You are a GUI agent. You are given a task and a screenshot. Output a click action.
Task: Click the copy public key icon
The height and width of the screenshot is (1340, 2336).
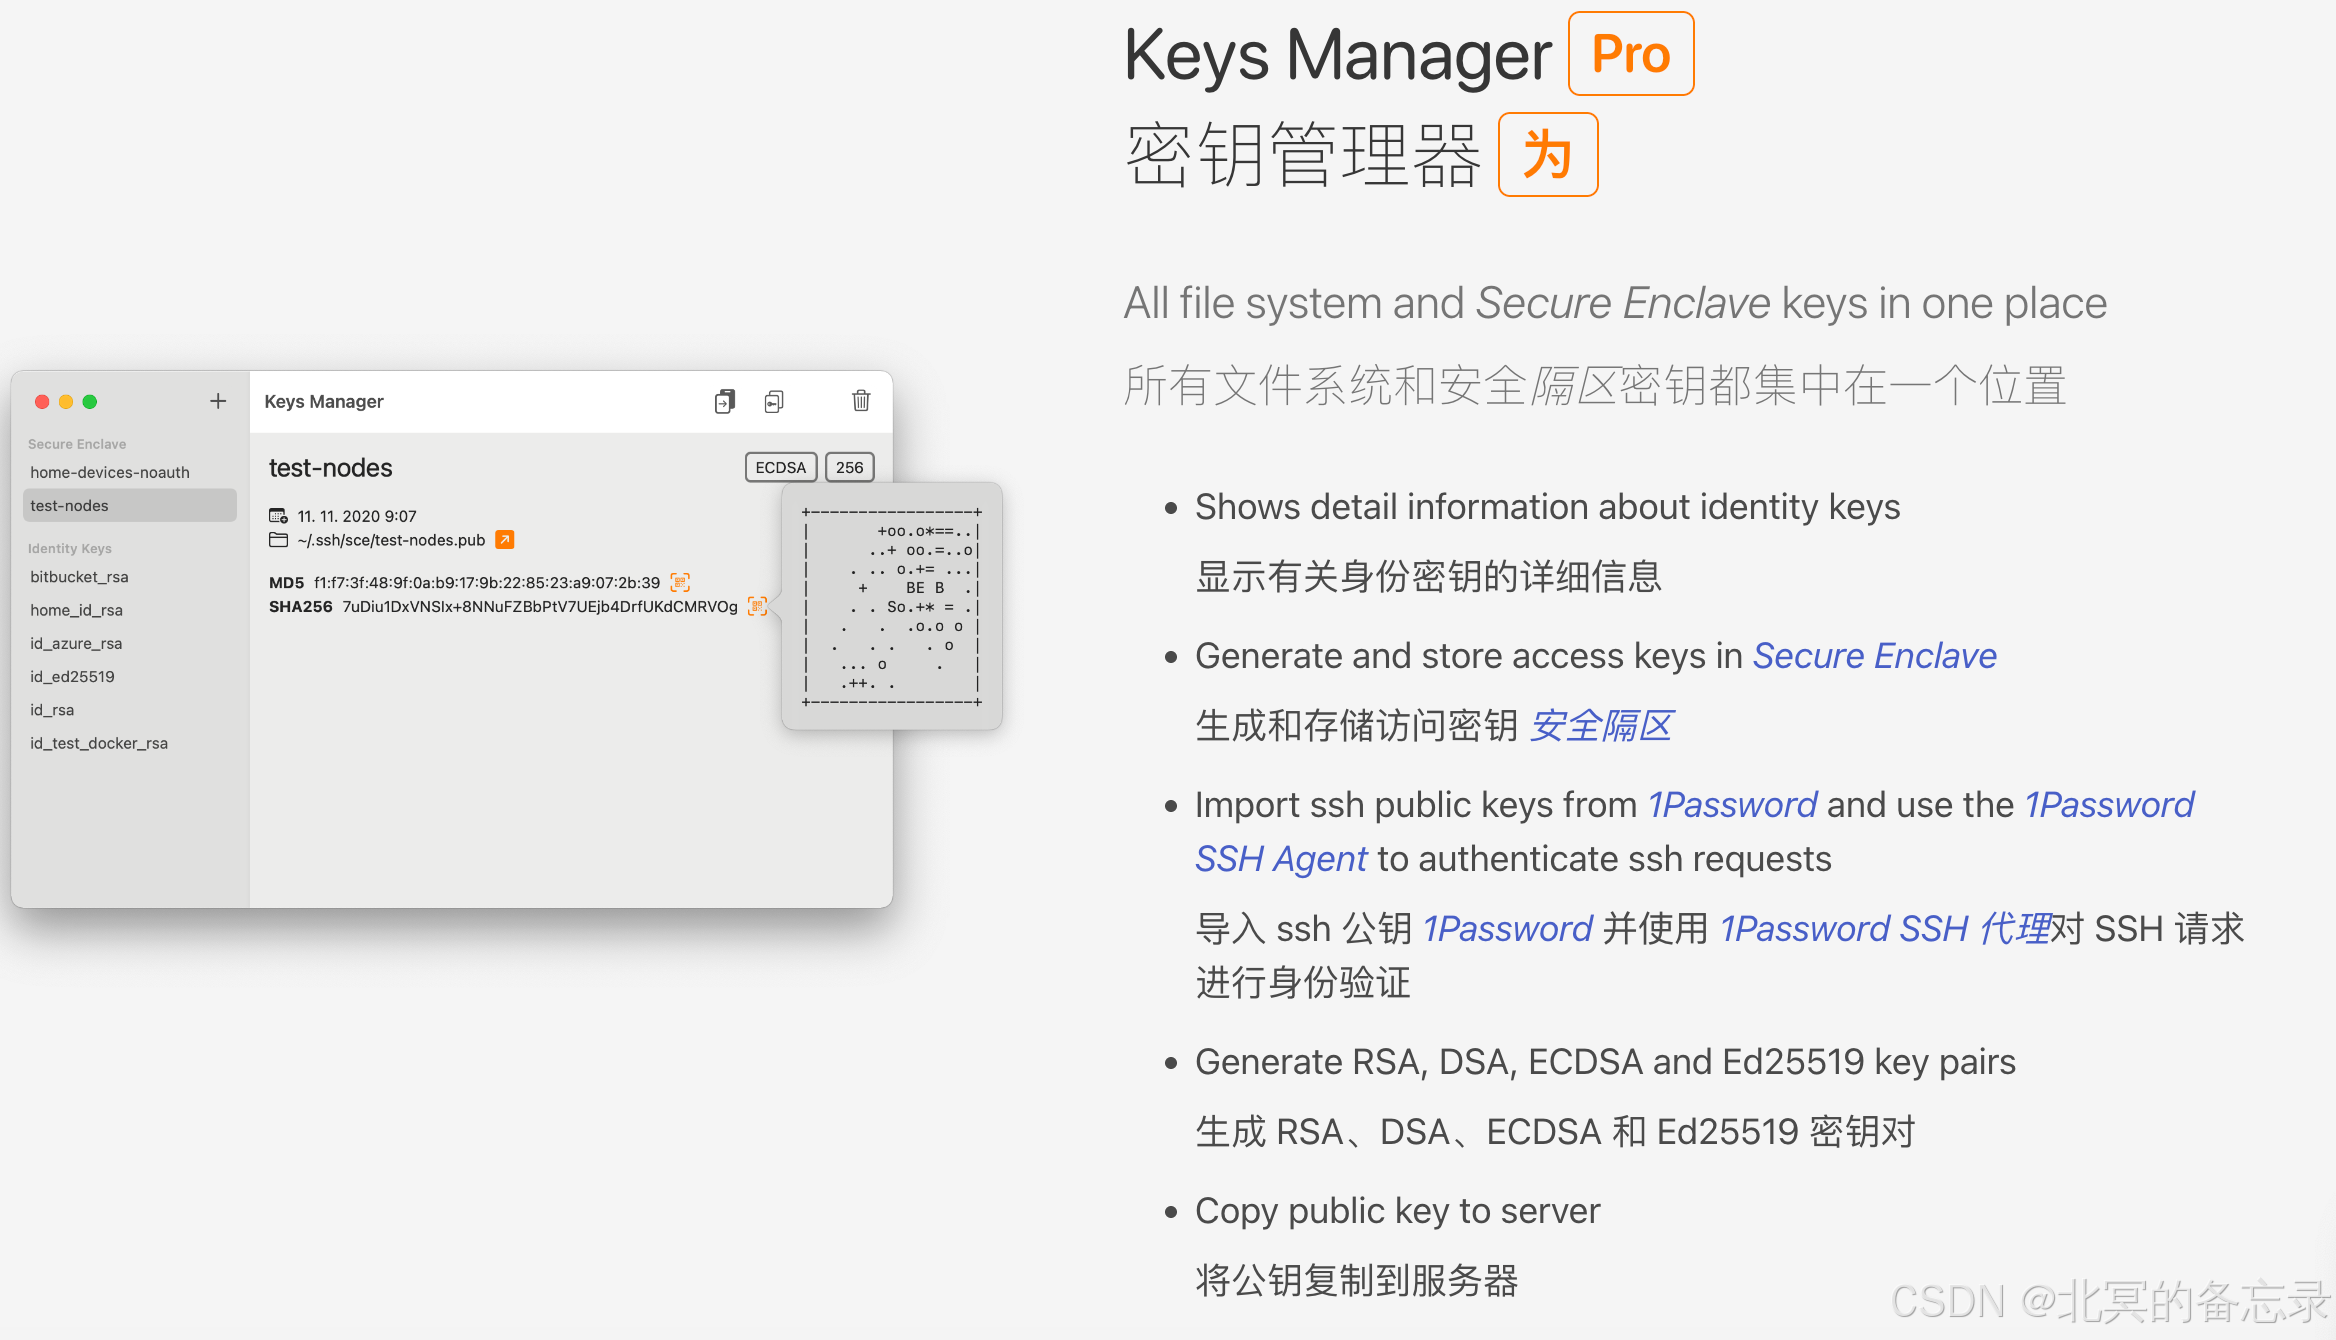click(x=773, y=401)
